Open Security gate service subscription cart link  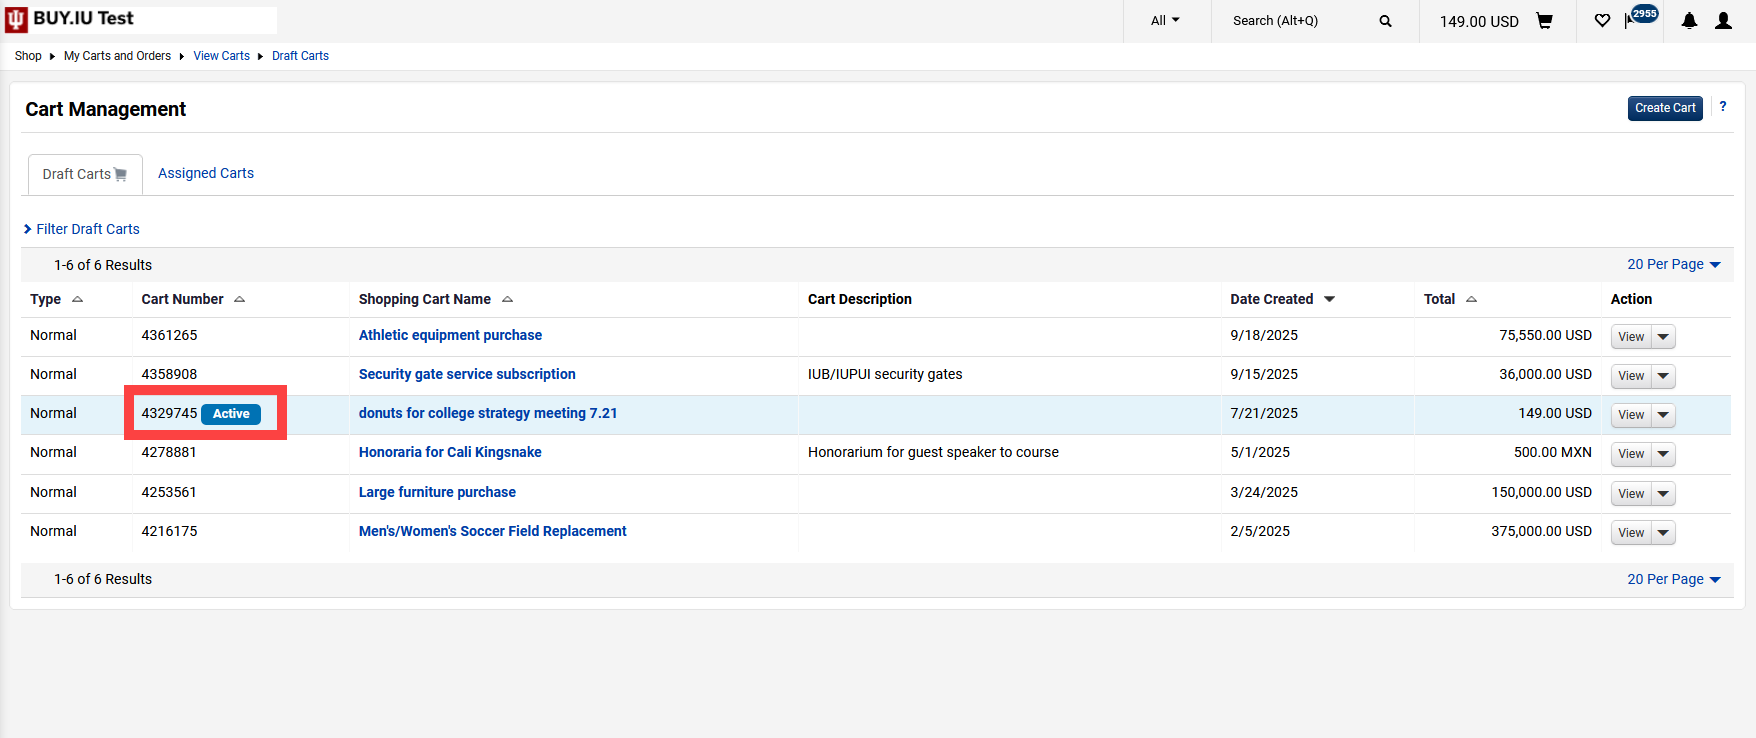click(467, 374)
